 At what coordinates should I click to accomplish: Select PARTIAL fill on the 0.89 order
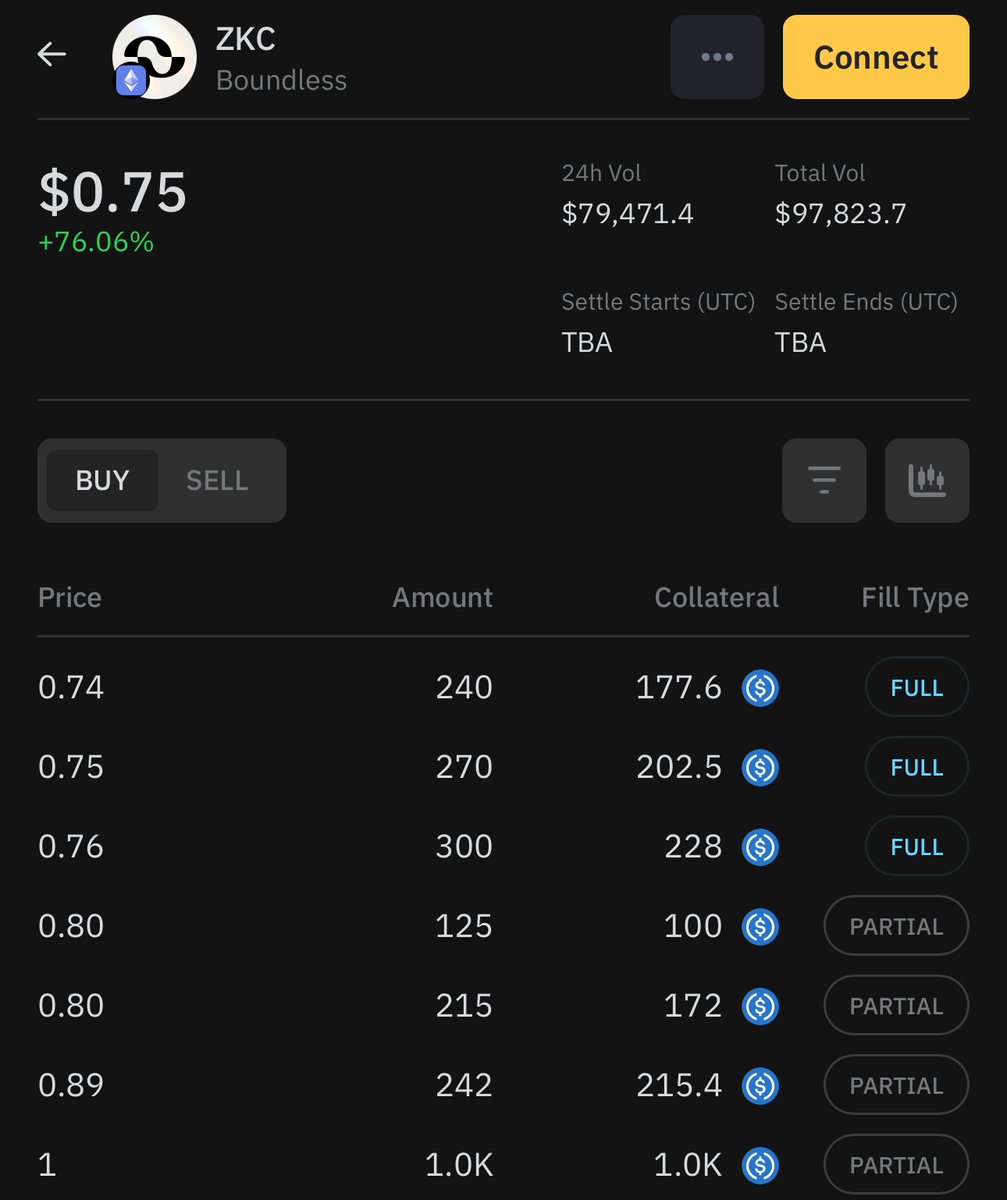pyautogui.click(x=896, y=1086)
